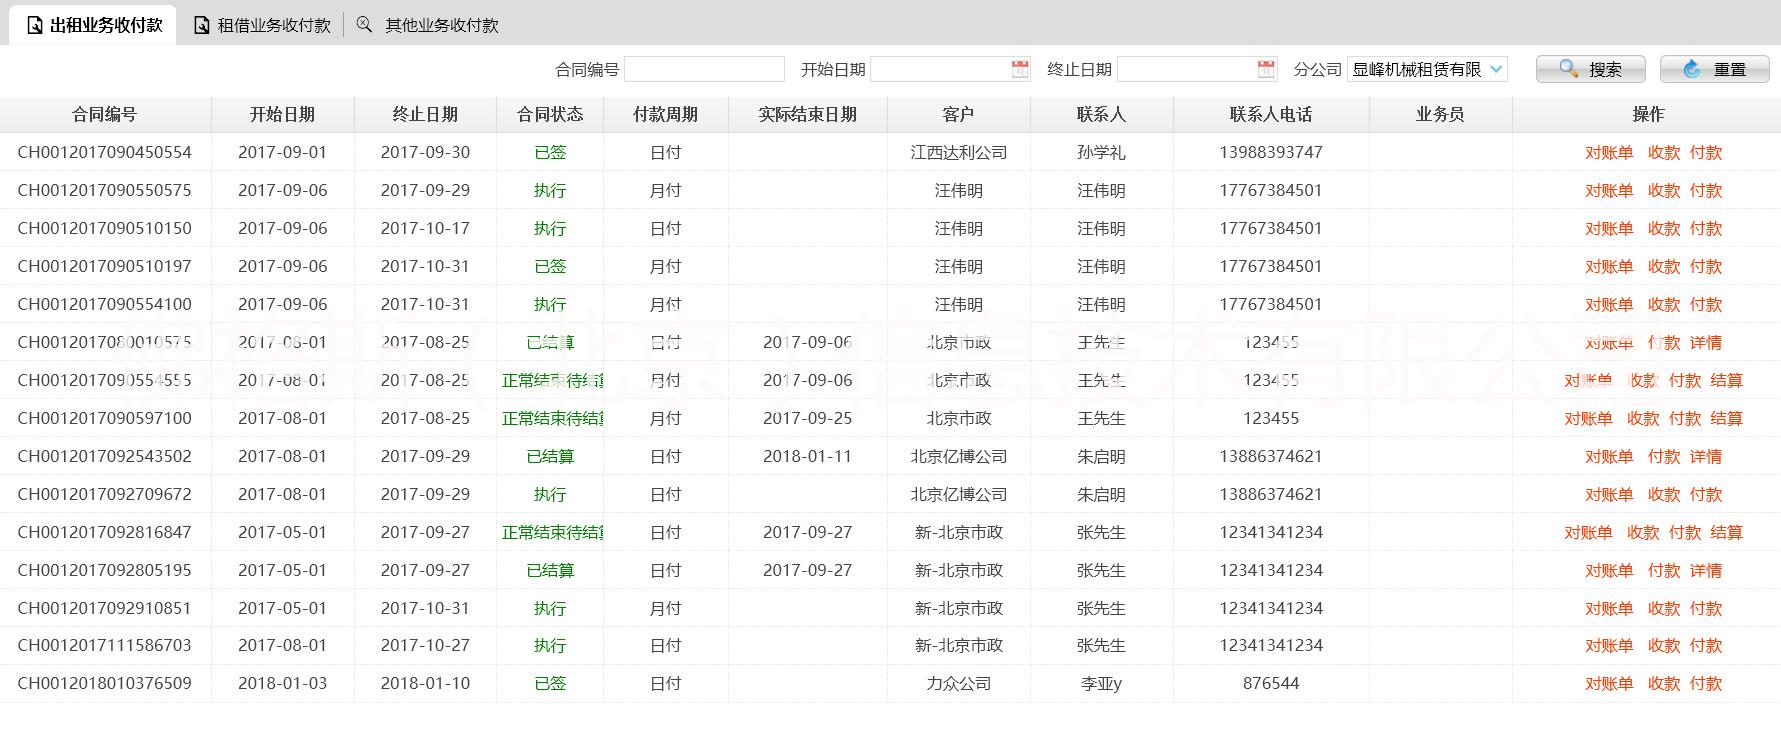Open 对账单 for contract CH0012017090554100

1609,304
